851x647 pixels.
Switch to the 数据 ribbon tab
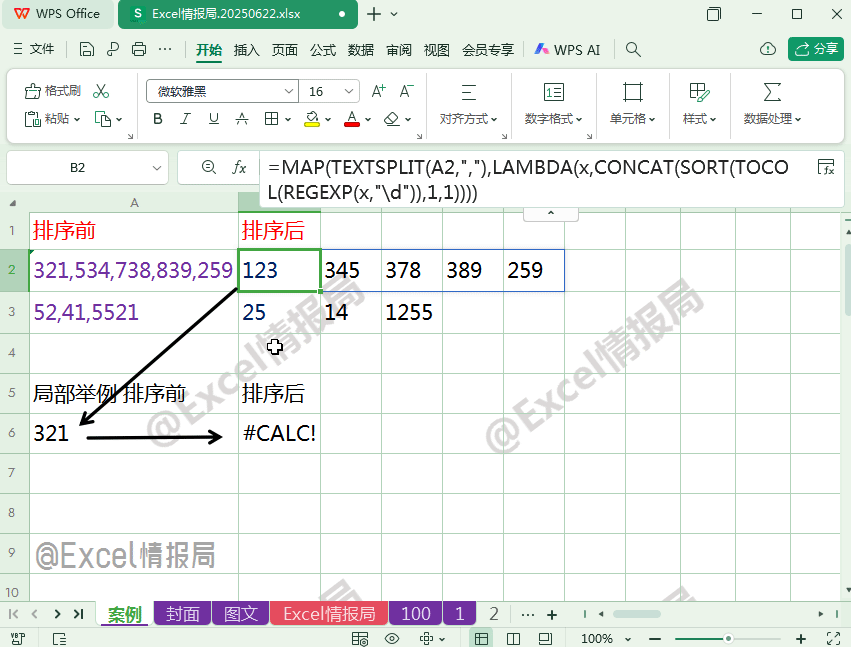361,50
